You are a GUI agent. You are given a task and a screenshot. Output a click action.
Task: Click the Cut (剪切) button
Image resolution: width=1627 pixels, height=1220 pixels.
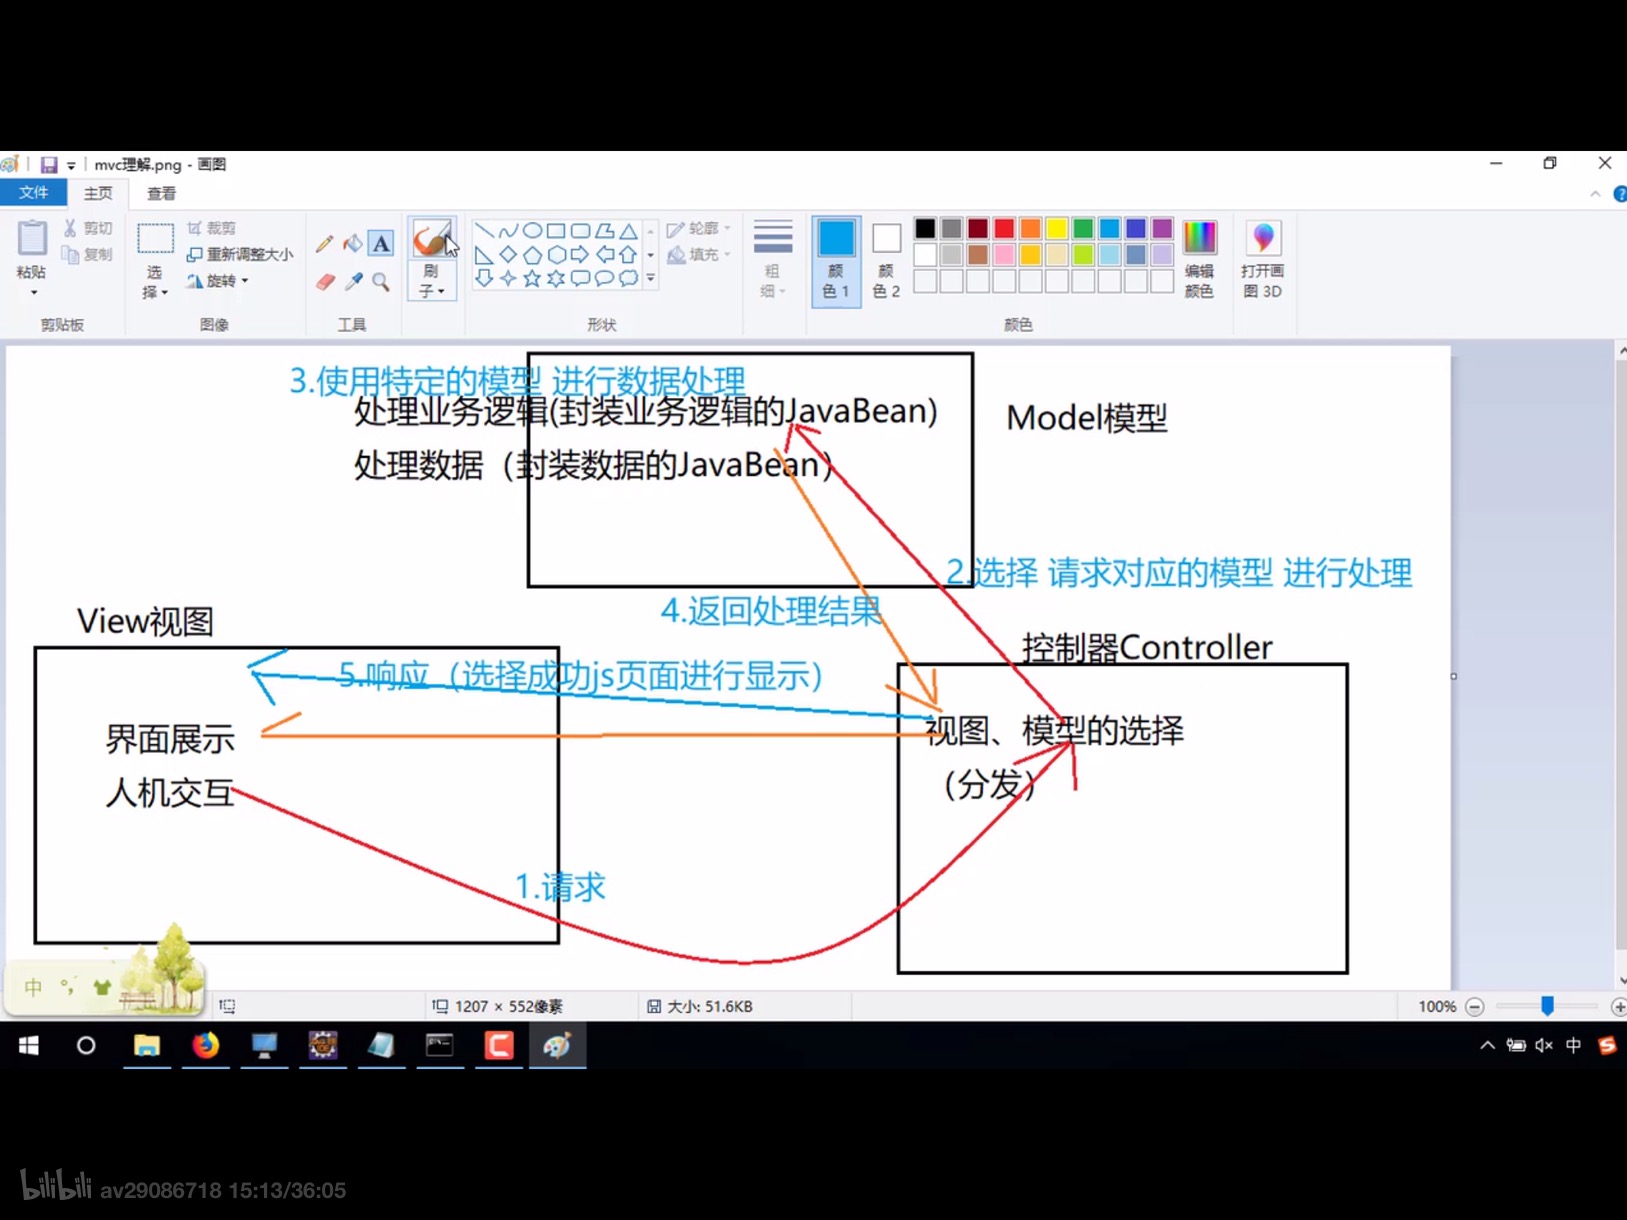pos(88,228)
